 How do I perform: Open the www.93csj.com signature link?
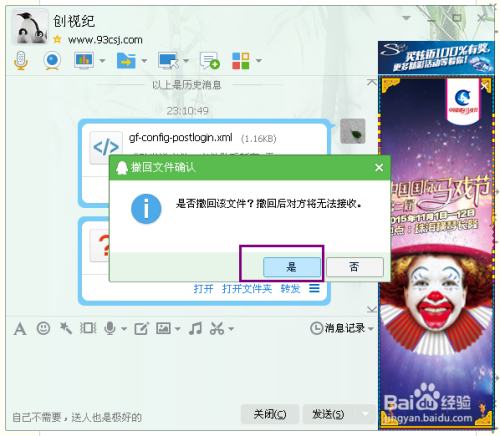[x=105, y=40]
